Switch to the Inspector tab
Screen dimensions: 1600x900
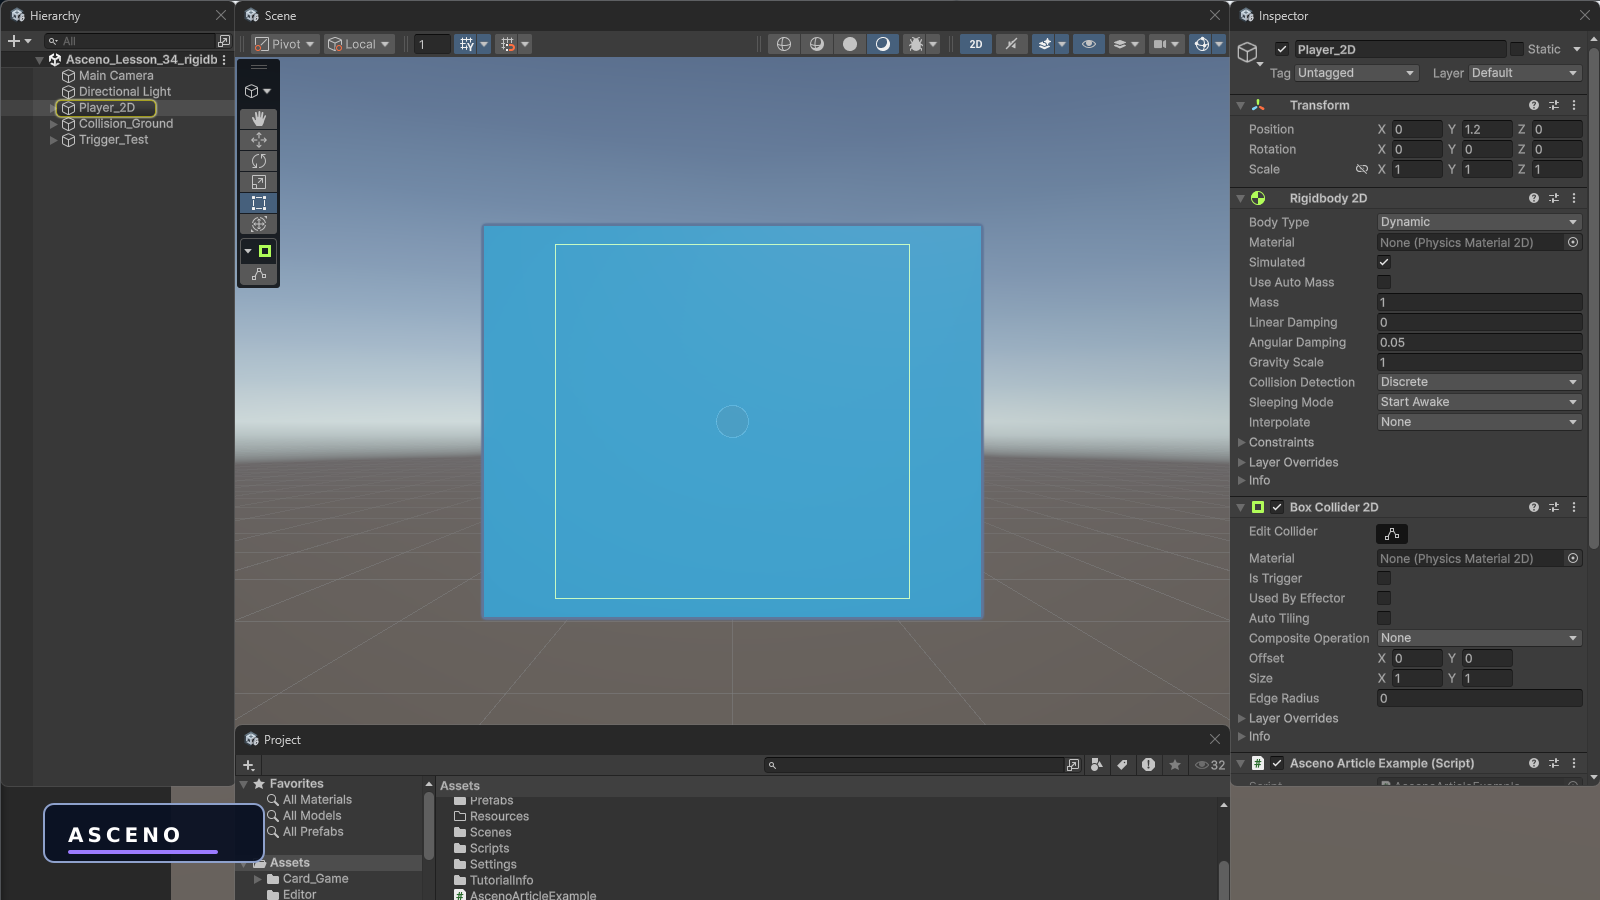[x=1274, y=16]
